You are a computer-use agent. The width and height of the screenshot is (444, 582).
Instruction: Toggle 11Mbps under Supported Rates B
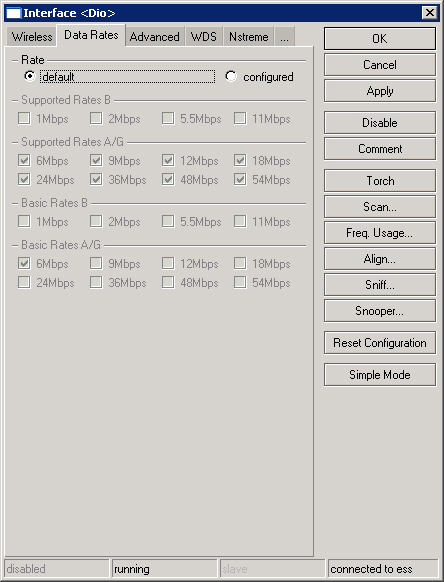(240, 118)
